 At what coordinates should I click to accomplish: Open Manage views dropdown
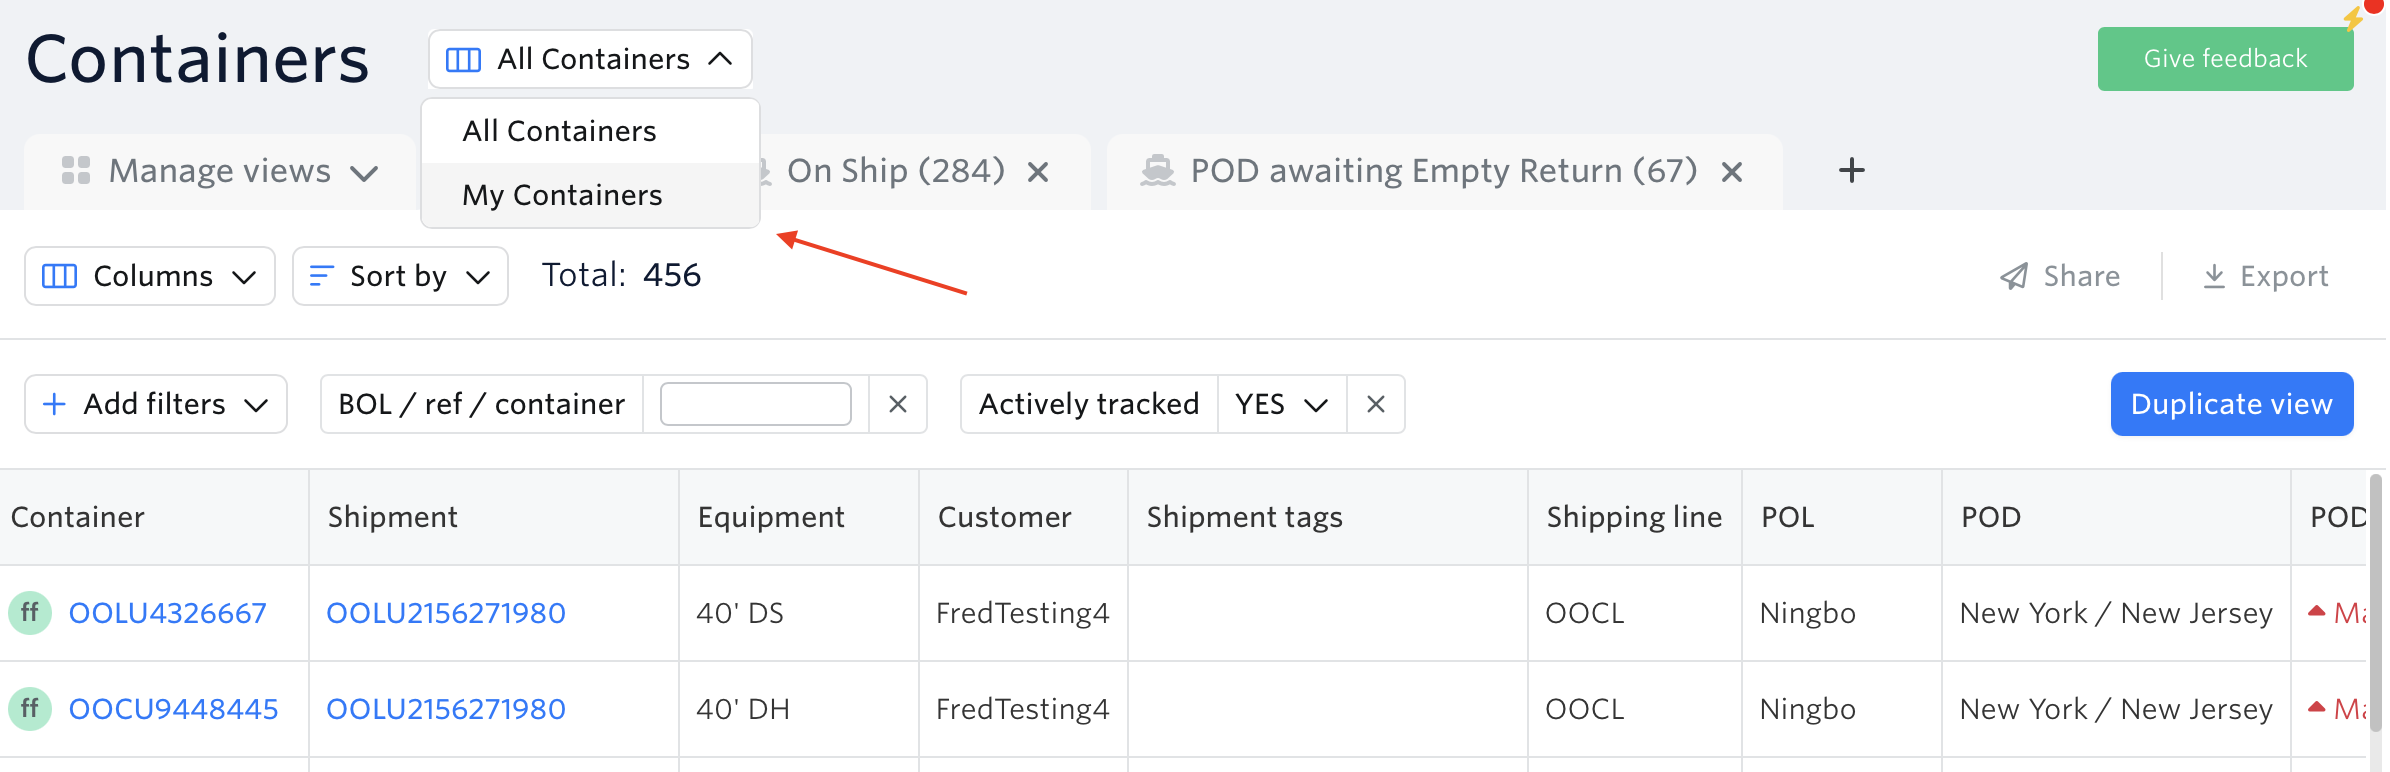(x=220, y=172)
